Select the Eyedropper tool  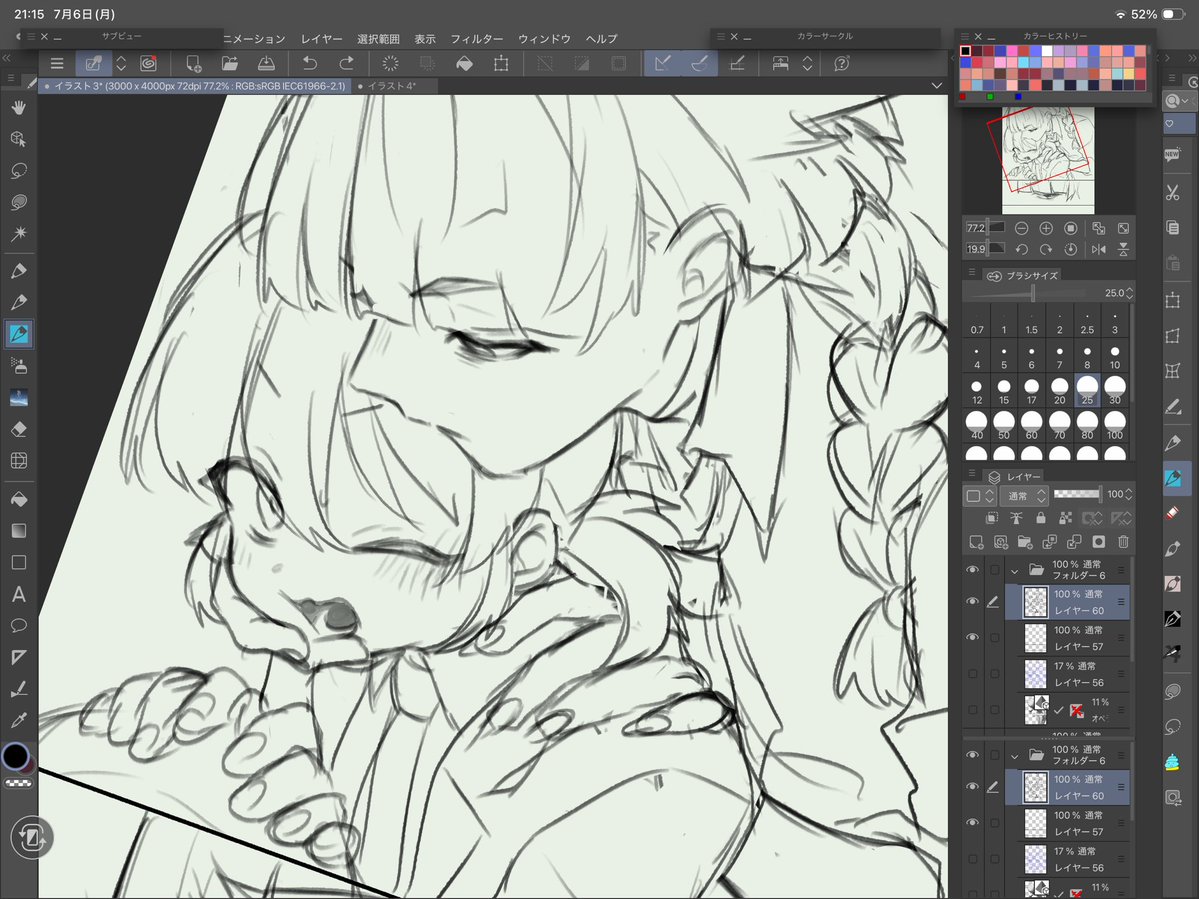point(18,720)
